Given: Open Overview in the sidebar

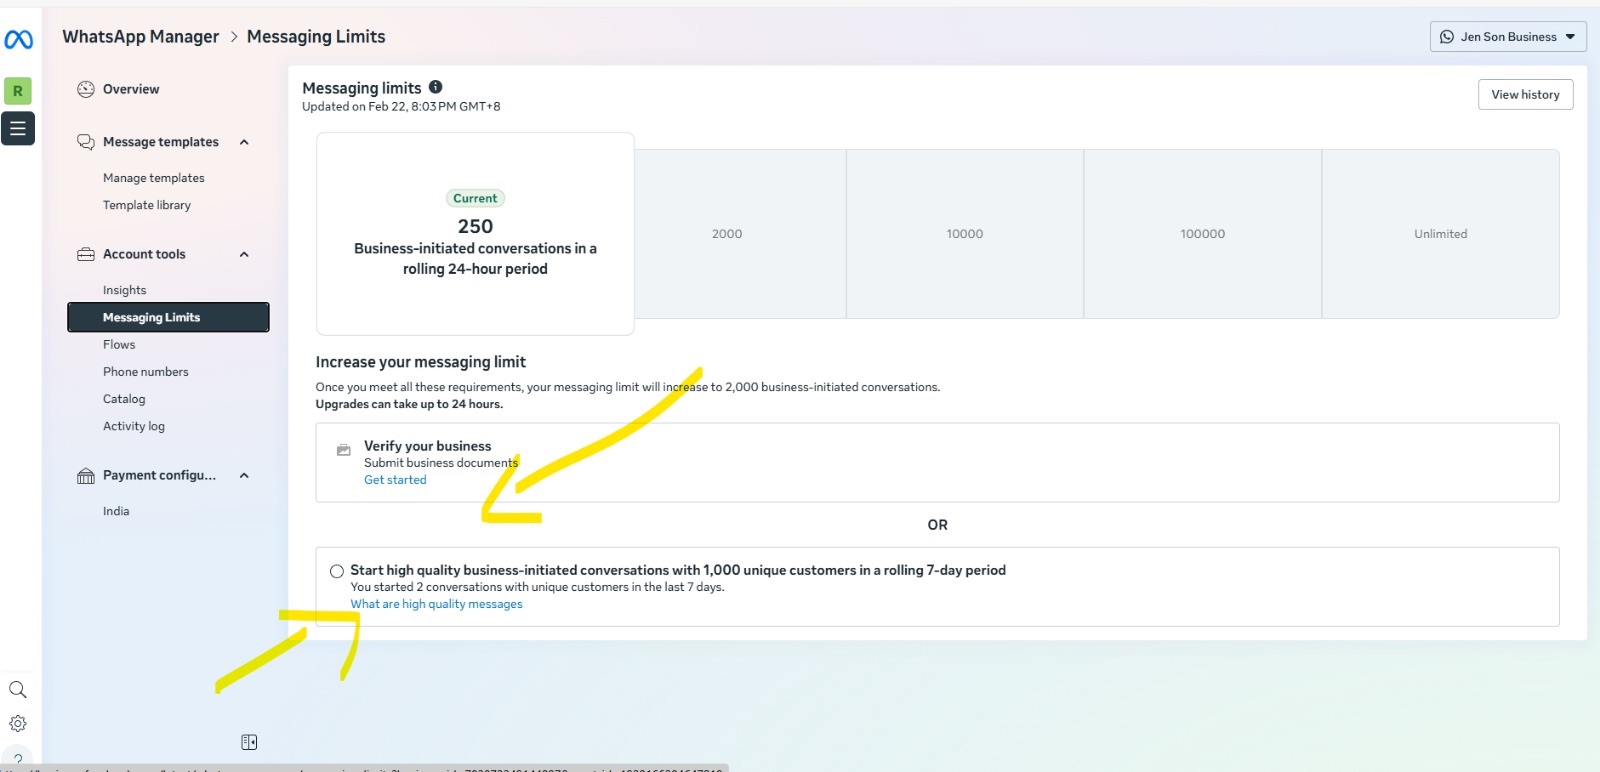Looking at the screenshot, I should [x=131, y=89].
